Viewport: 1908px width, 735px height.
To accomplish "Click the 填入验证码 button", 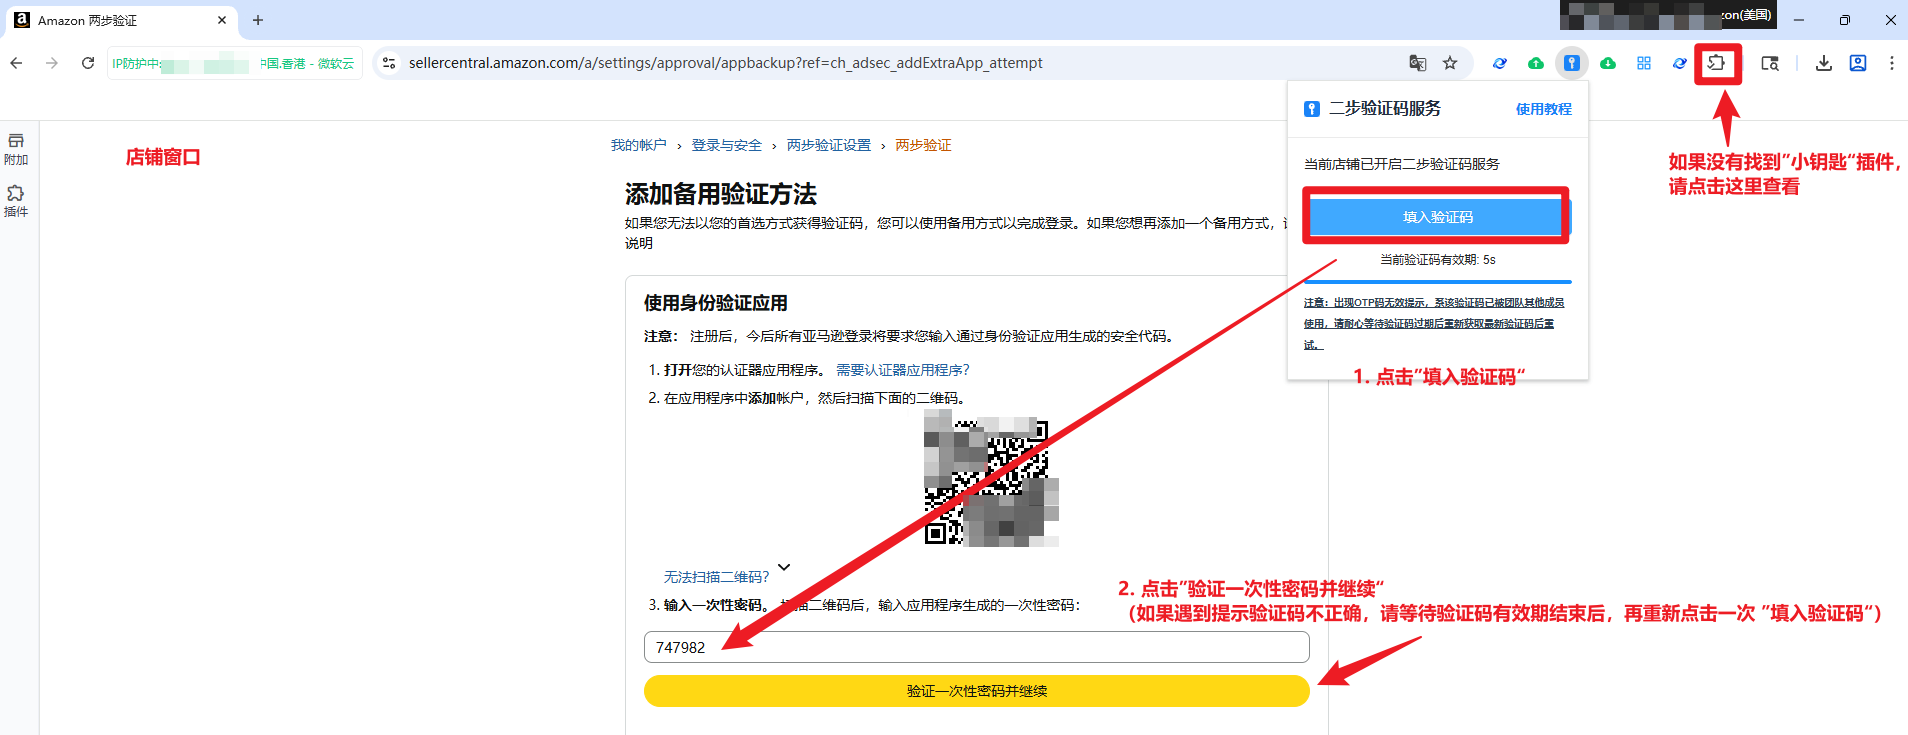I will point(1438,217).
